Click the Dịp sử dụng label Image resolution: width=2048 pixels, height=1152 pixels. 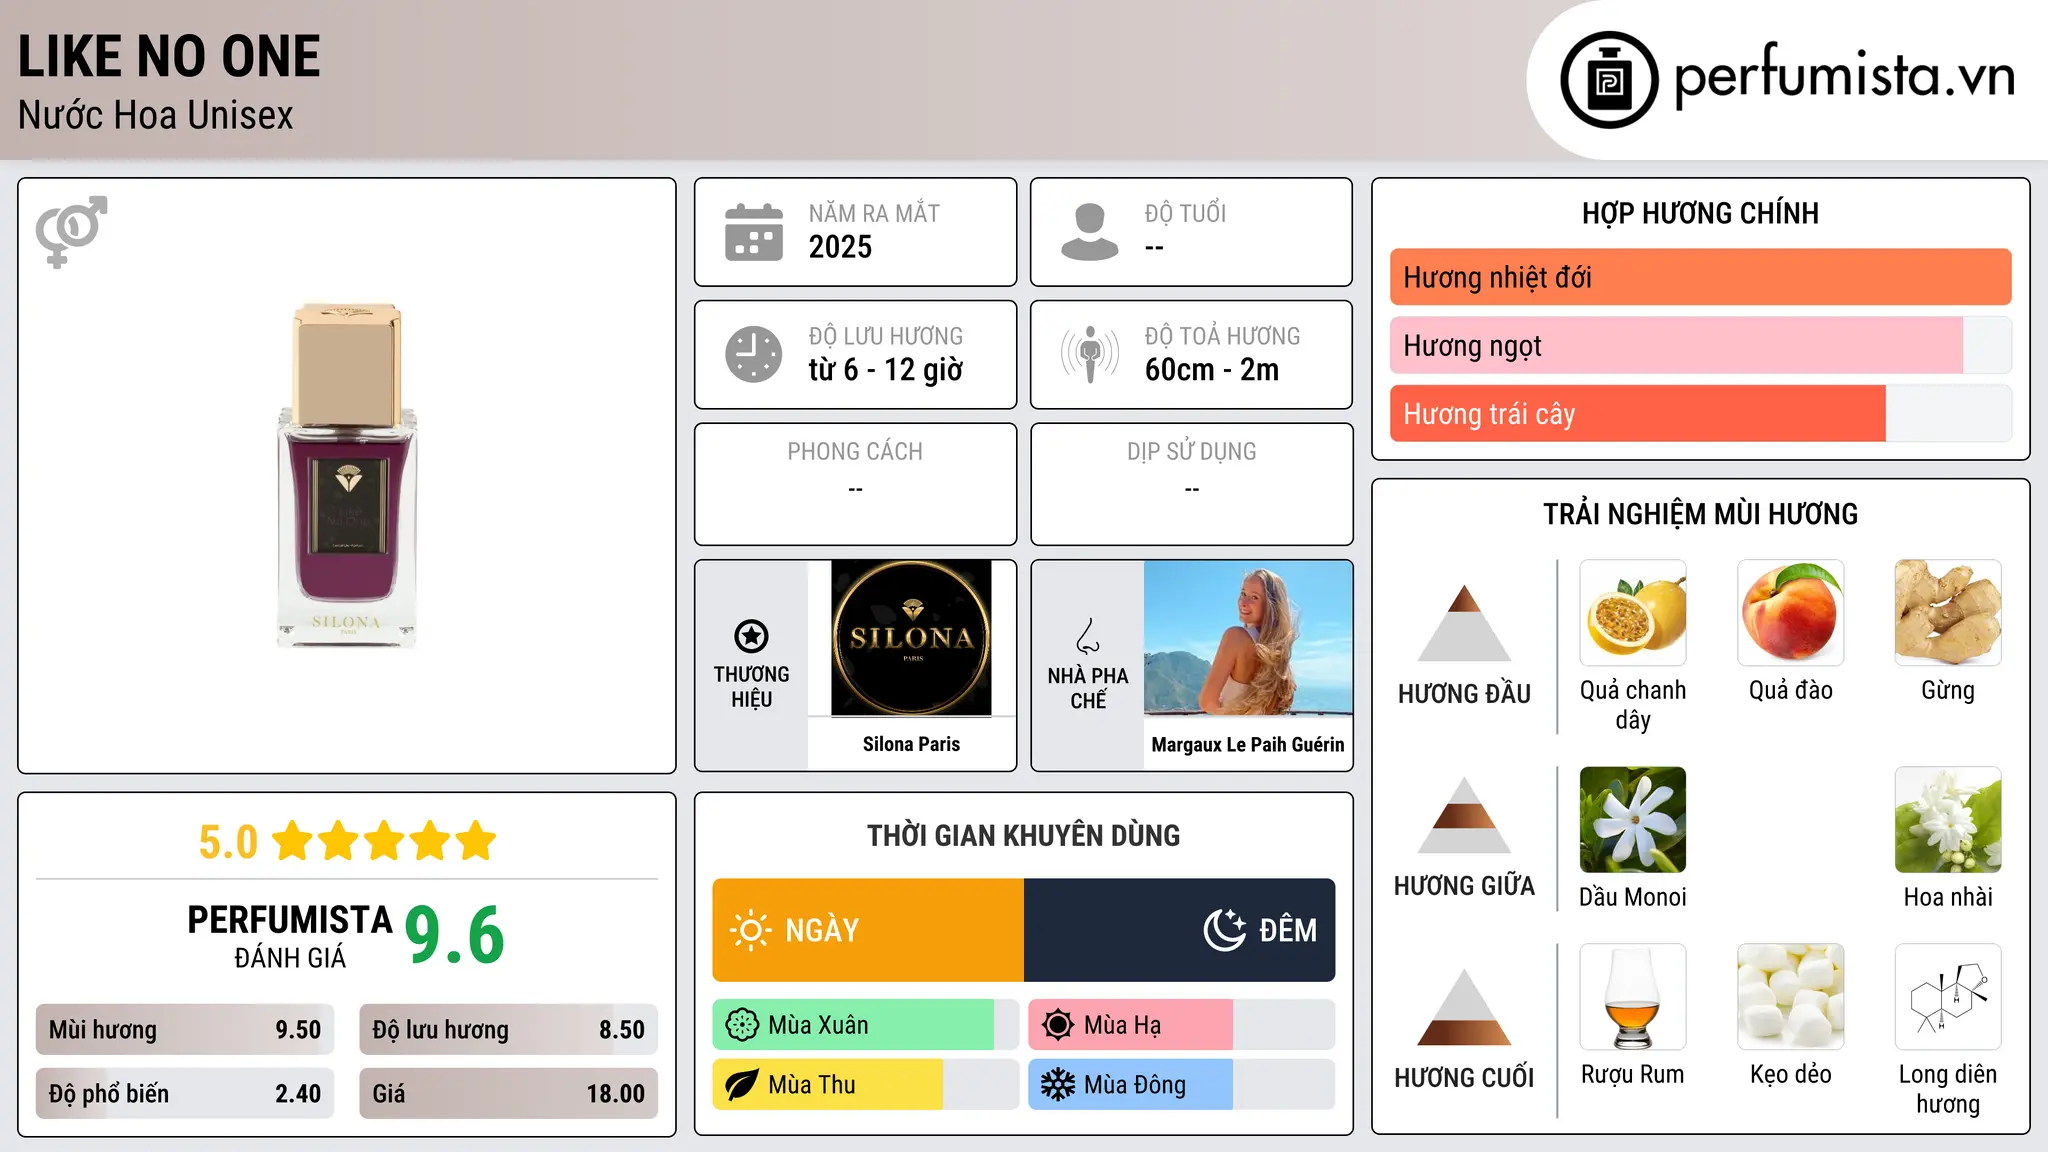(x=1191, y=452)
